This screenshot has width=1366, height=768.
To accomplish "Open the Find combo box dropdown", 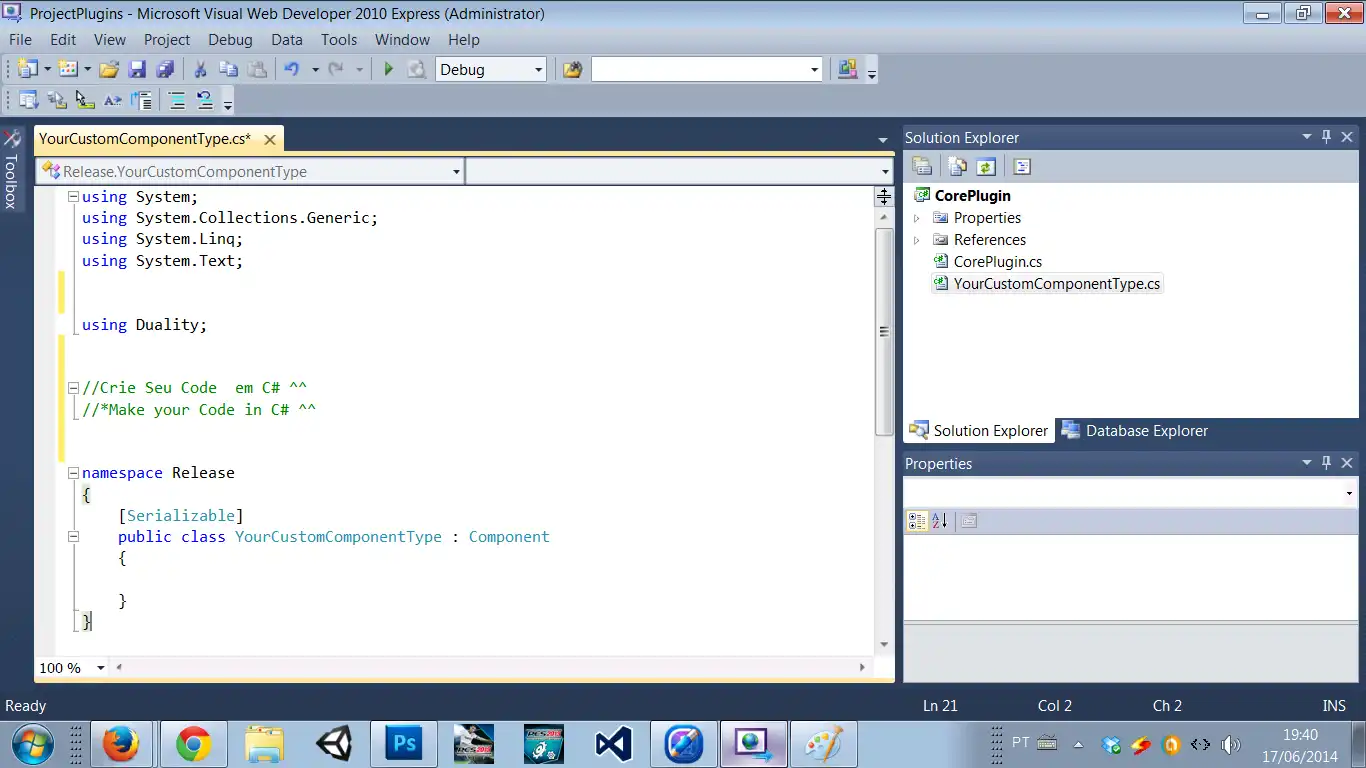I will [814, 70].
